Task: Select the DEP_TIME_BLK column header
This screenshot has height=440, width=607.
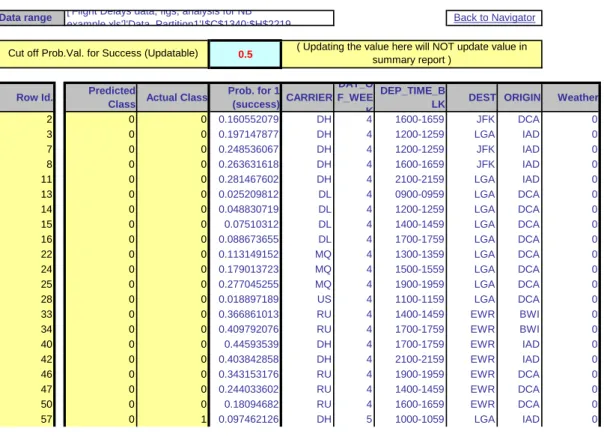Action: point(410,97)
